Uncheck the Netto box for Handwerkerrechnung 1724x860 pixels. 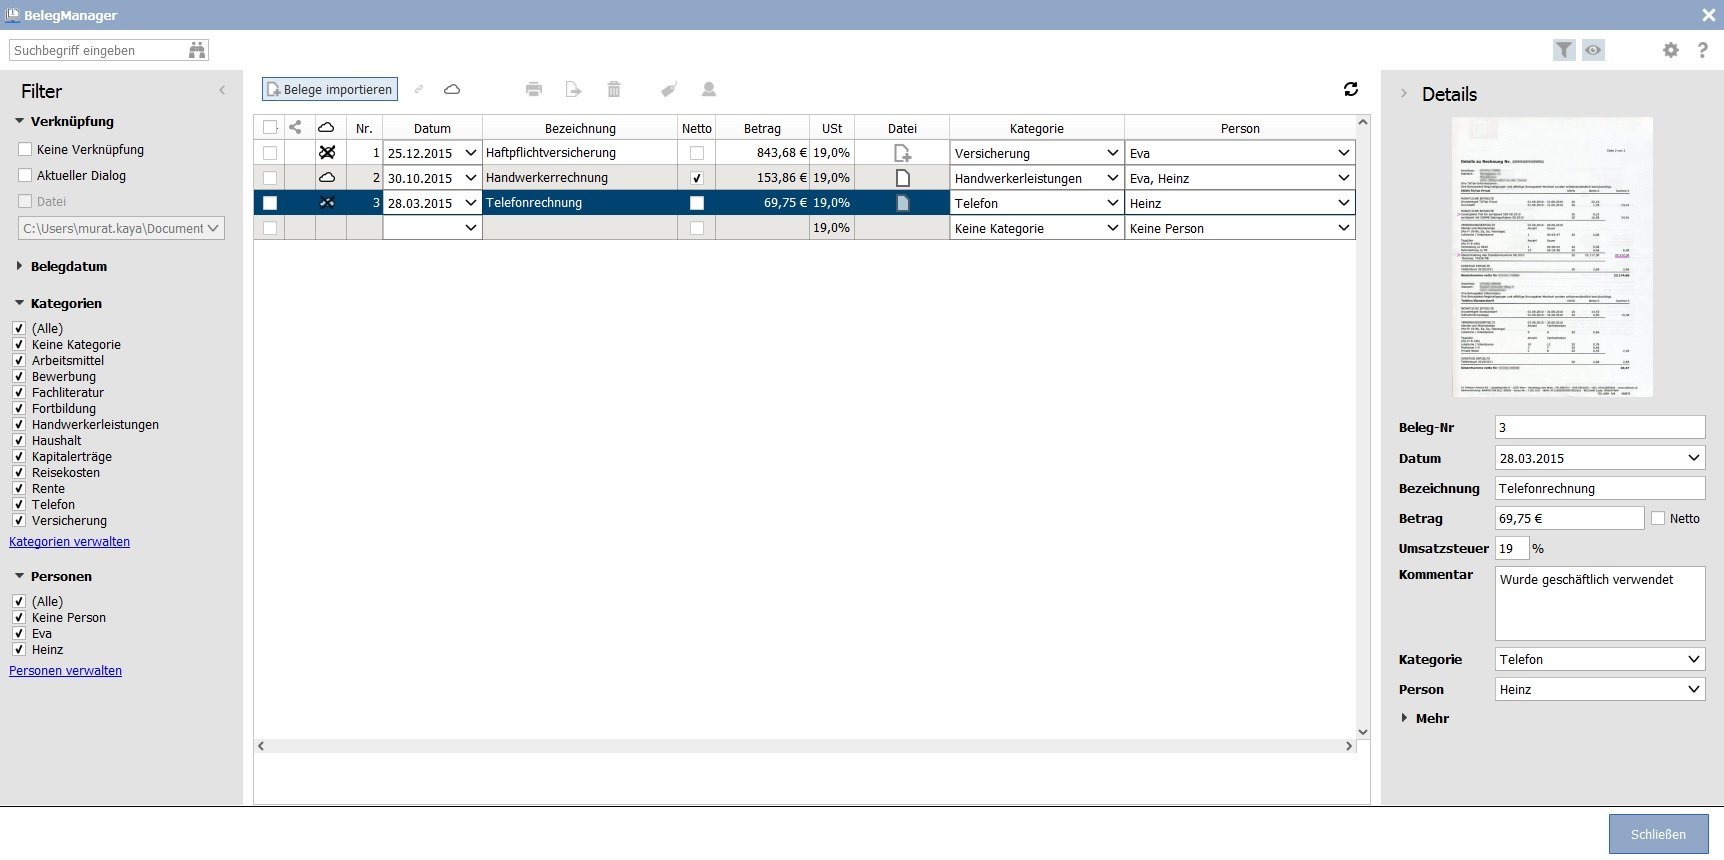[697, 178]
